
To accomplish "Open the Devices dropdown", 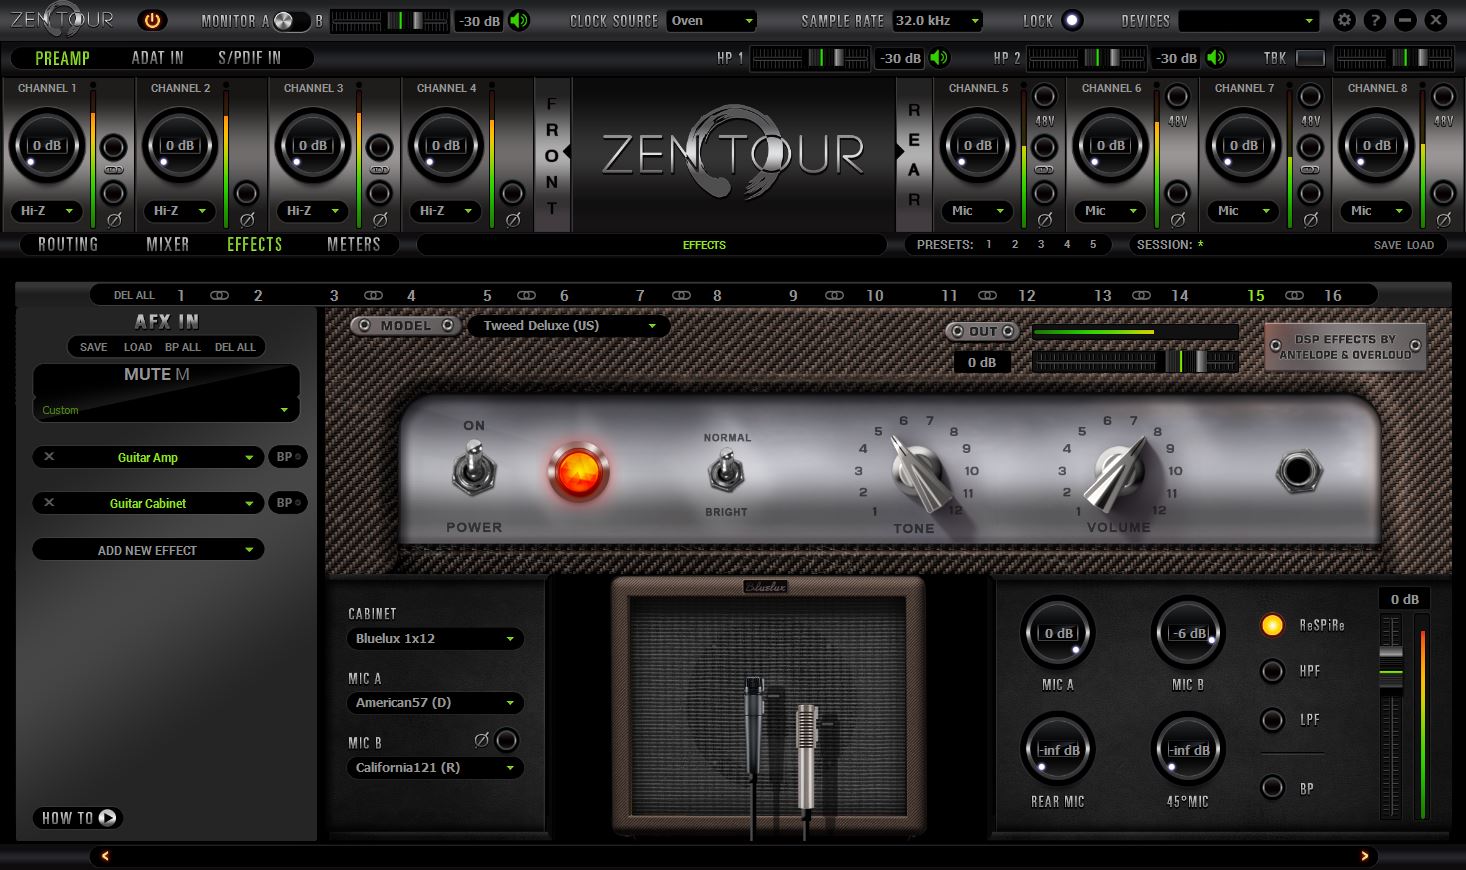I will 1250,20.
